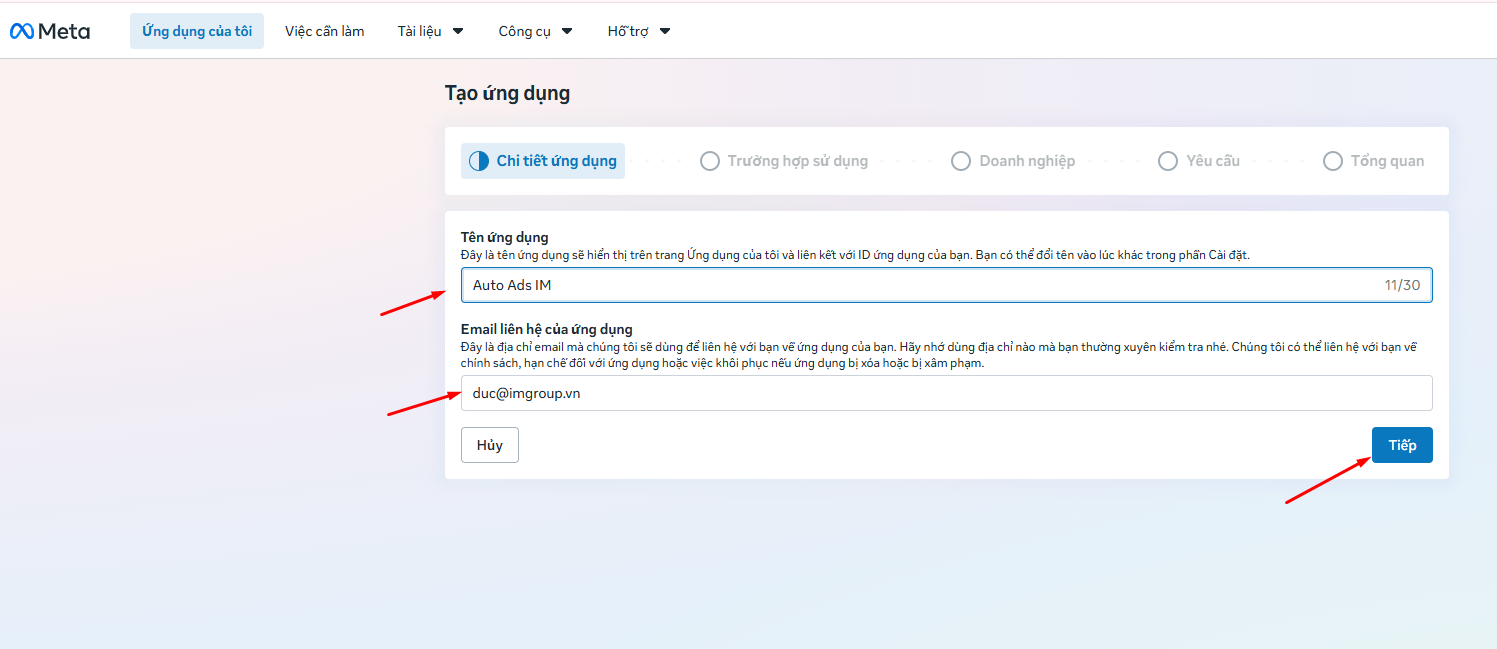Image resolution: width=1497 pixels, height=649 pixels.
Task: Select the Yêu cầu step
Action: 1199,161
